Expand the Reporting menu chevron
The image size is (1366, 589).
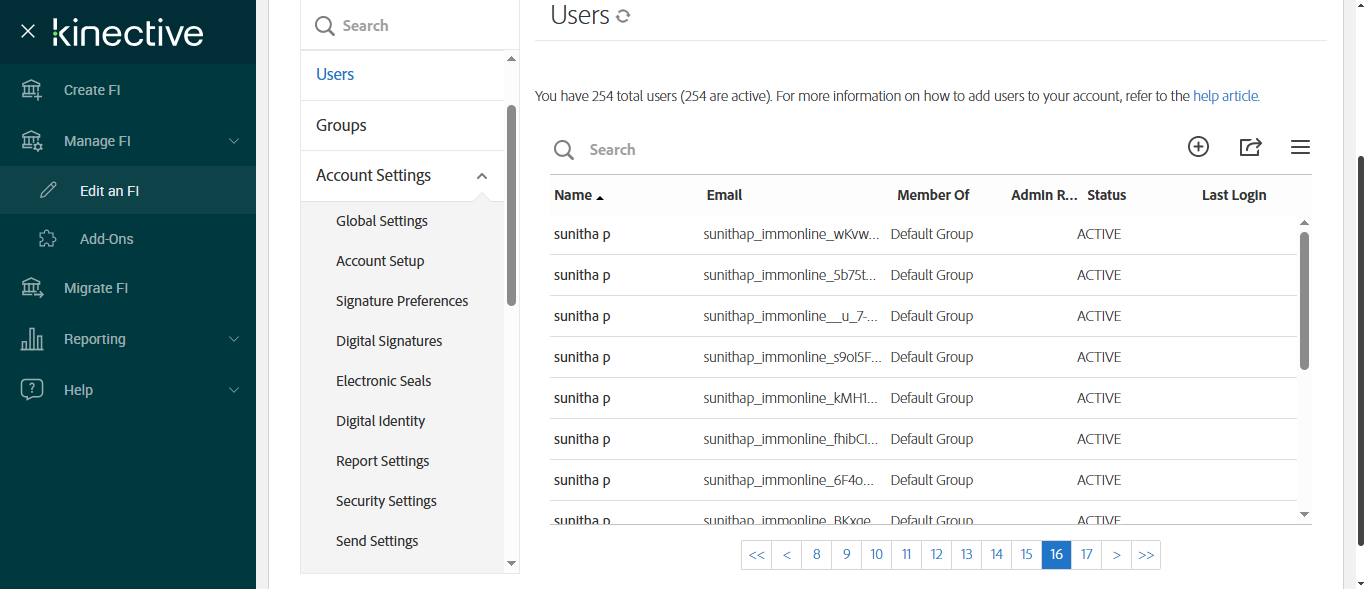coord(234,339)
